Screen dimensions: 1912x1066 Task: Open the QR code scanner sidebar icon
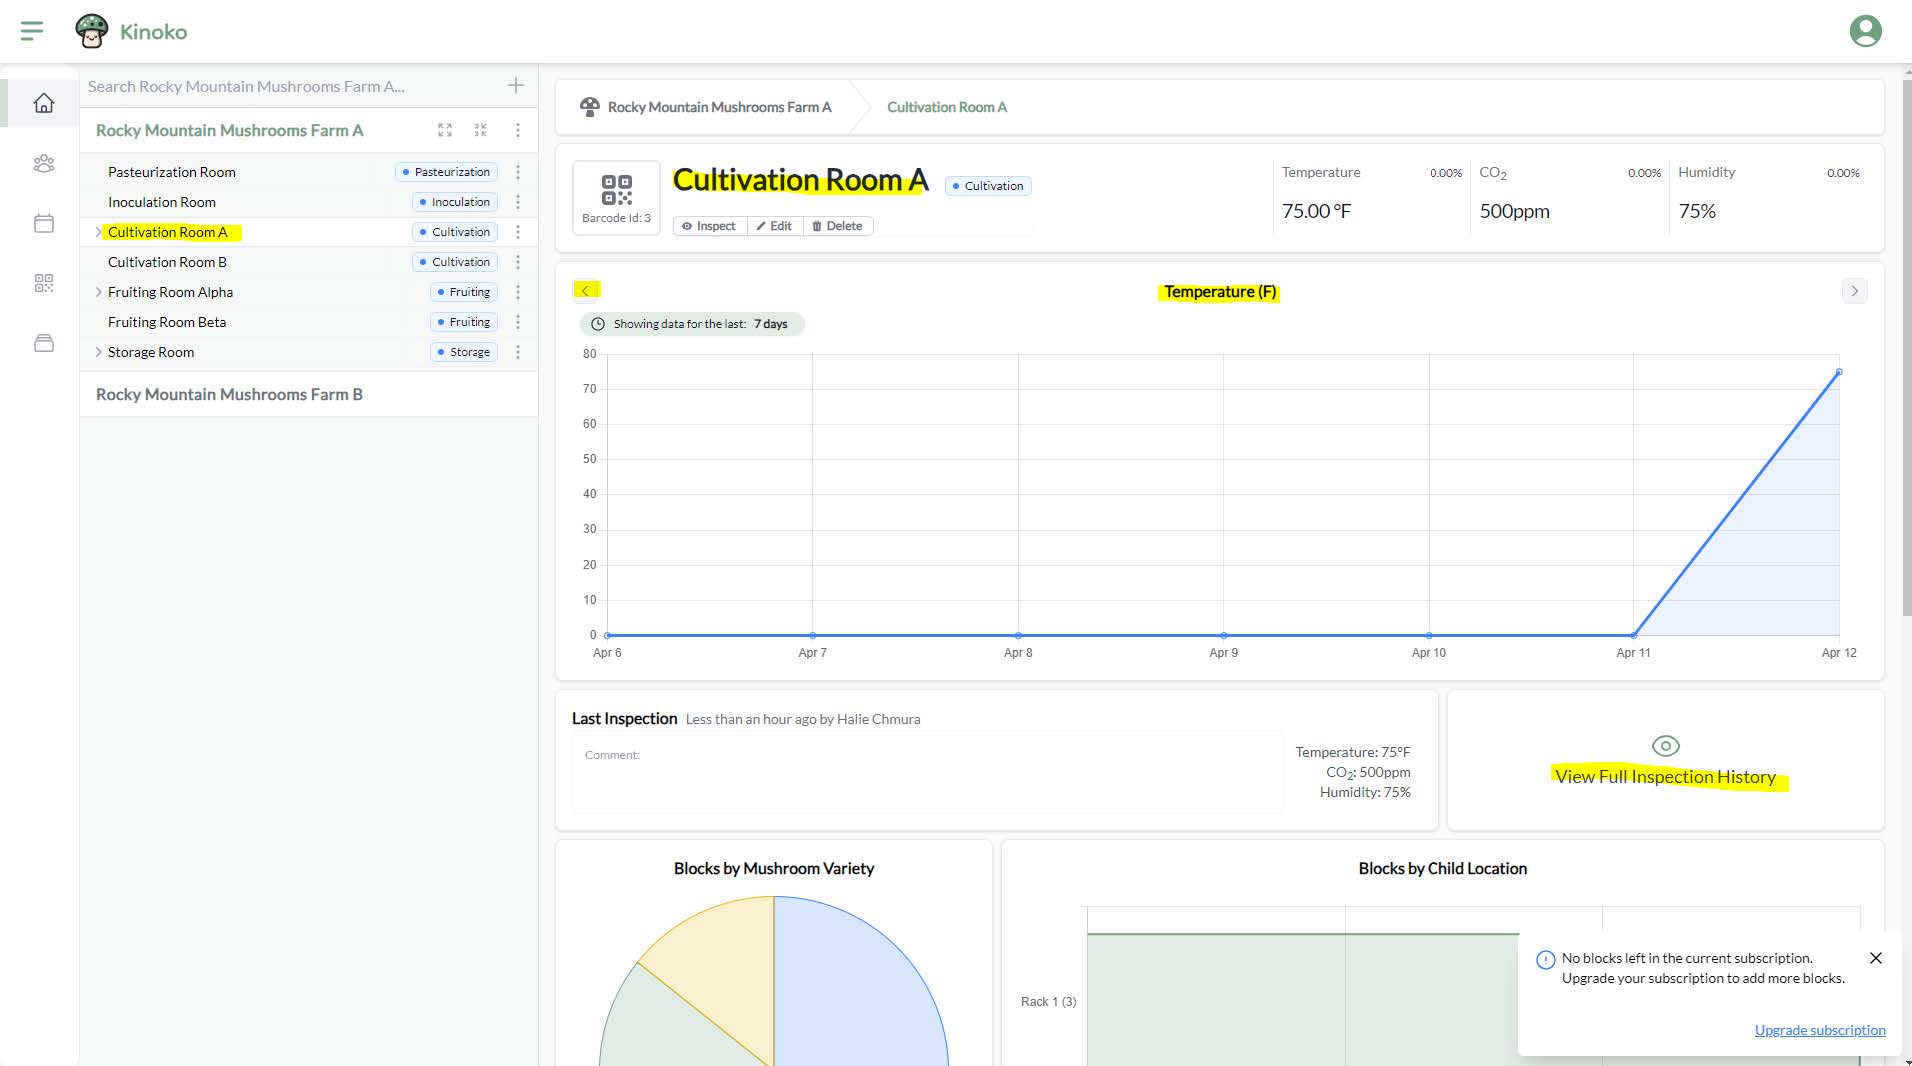click(43, 283)
